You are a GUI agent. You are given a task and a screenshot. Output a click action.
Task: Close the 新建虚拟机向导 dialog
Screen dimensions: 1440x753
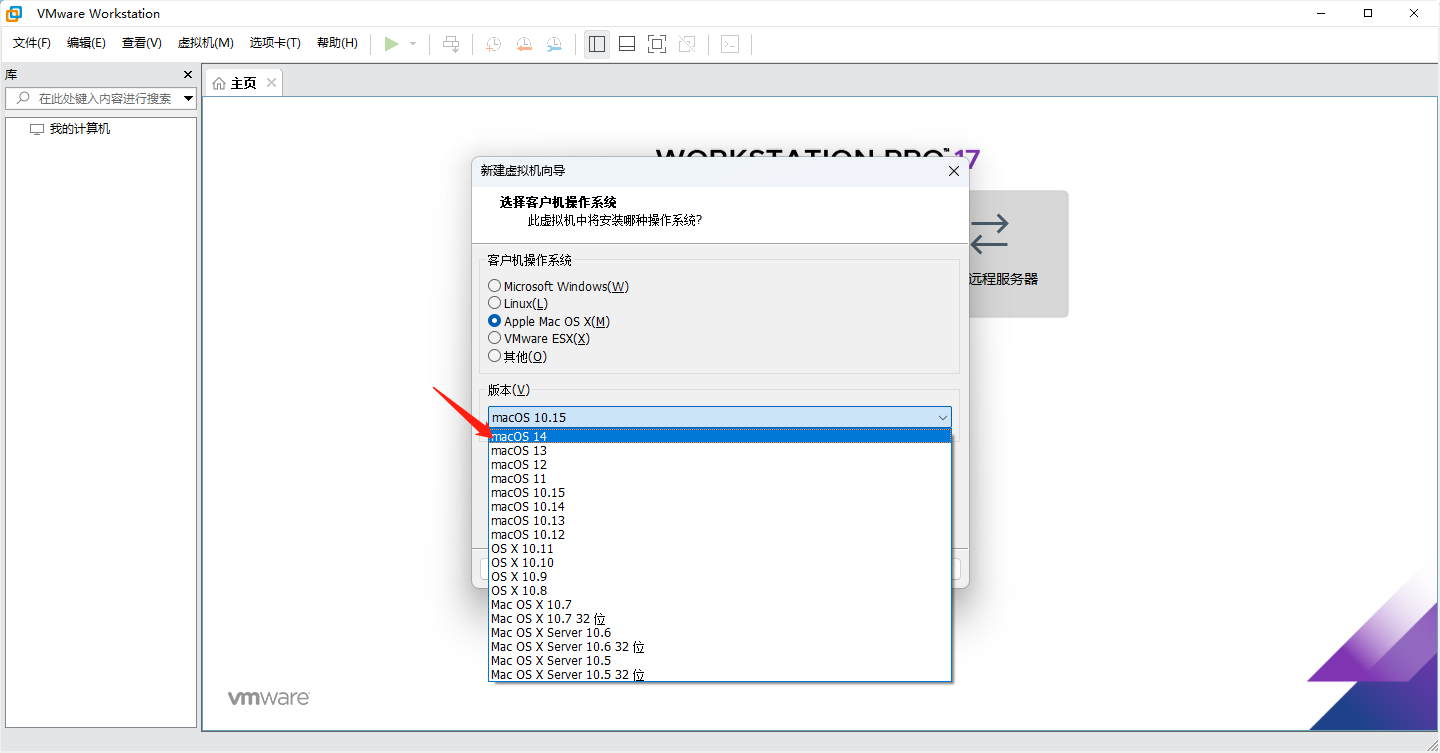coord(953,171)
